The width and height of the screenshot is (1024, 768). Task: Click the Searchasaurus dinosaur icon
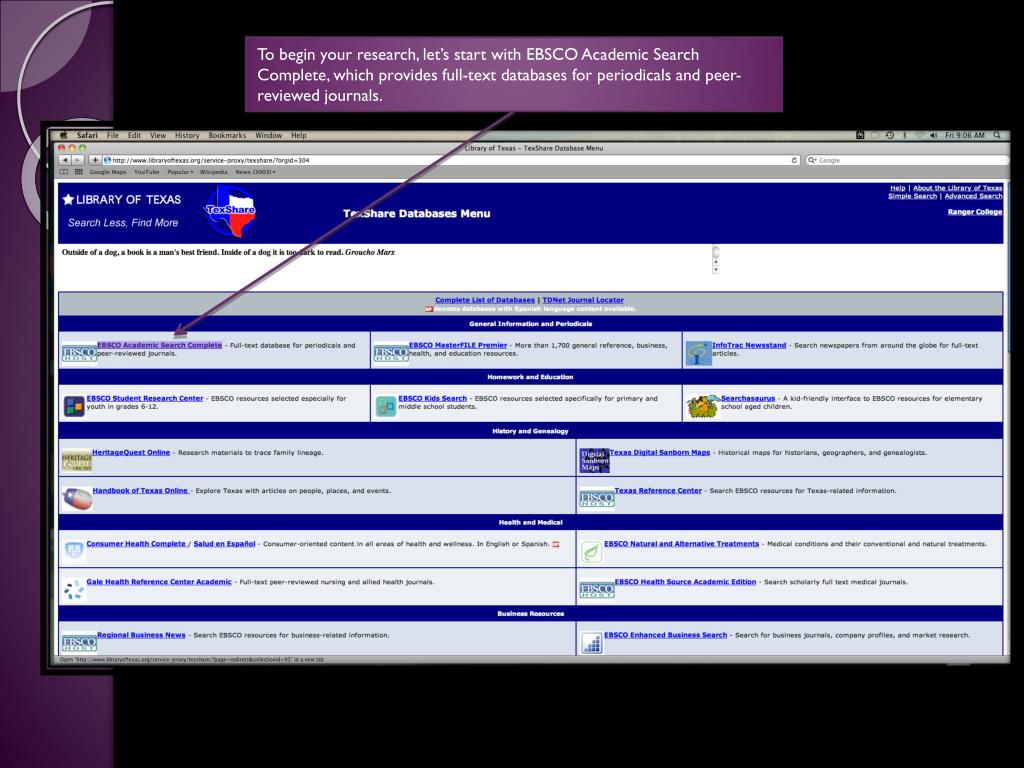703,406
